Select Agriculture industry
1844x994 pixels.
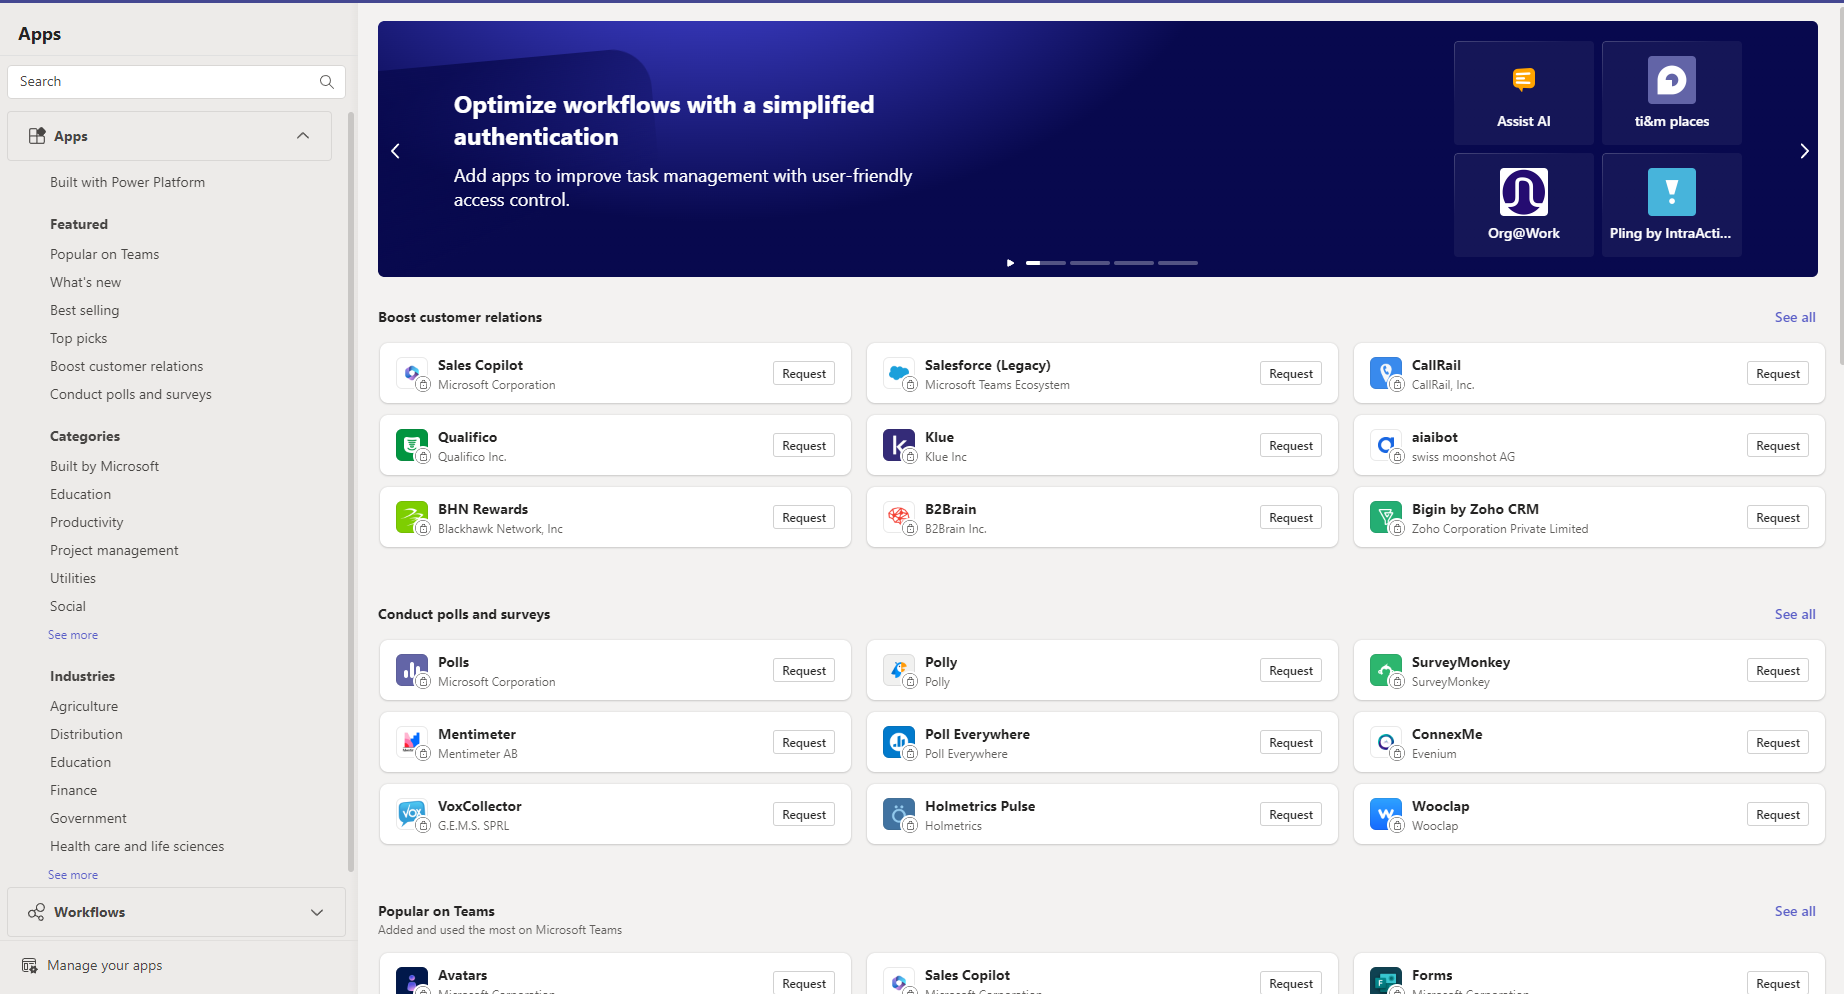tap(84, 706)
